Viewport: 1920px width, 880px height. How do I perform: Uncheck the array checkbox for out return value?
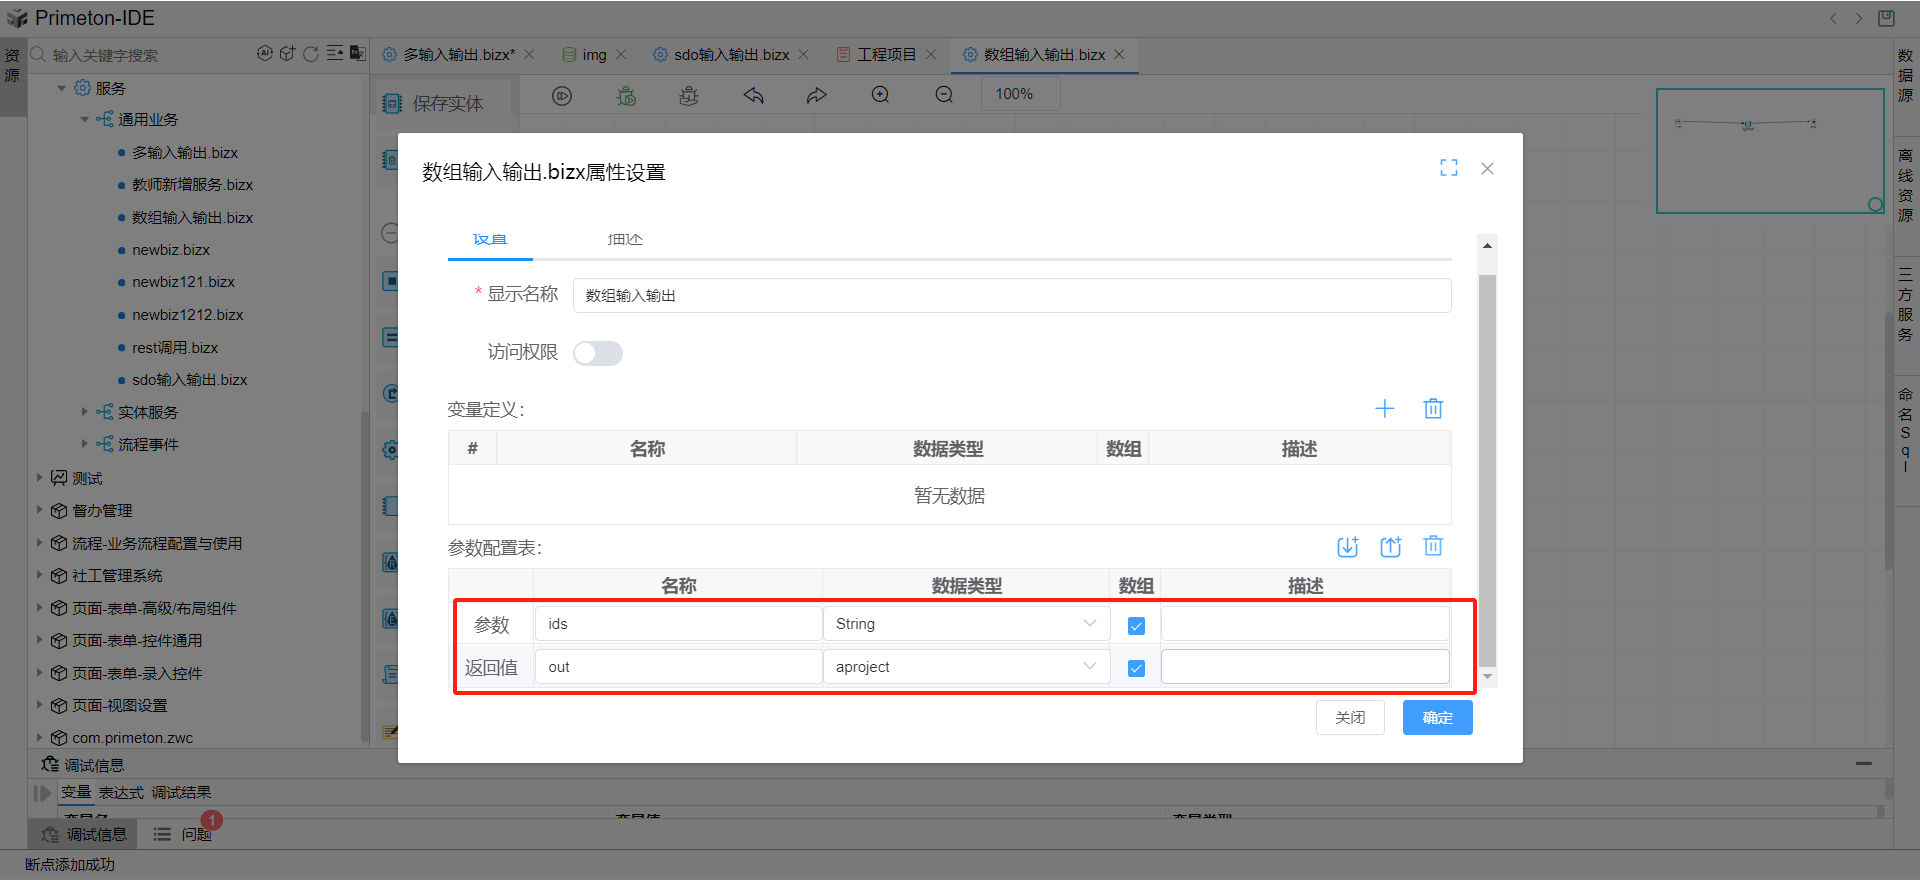tap(1136, 668)
